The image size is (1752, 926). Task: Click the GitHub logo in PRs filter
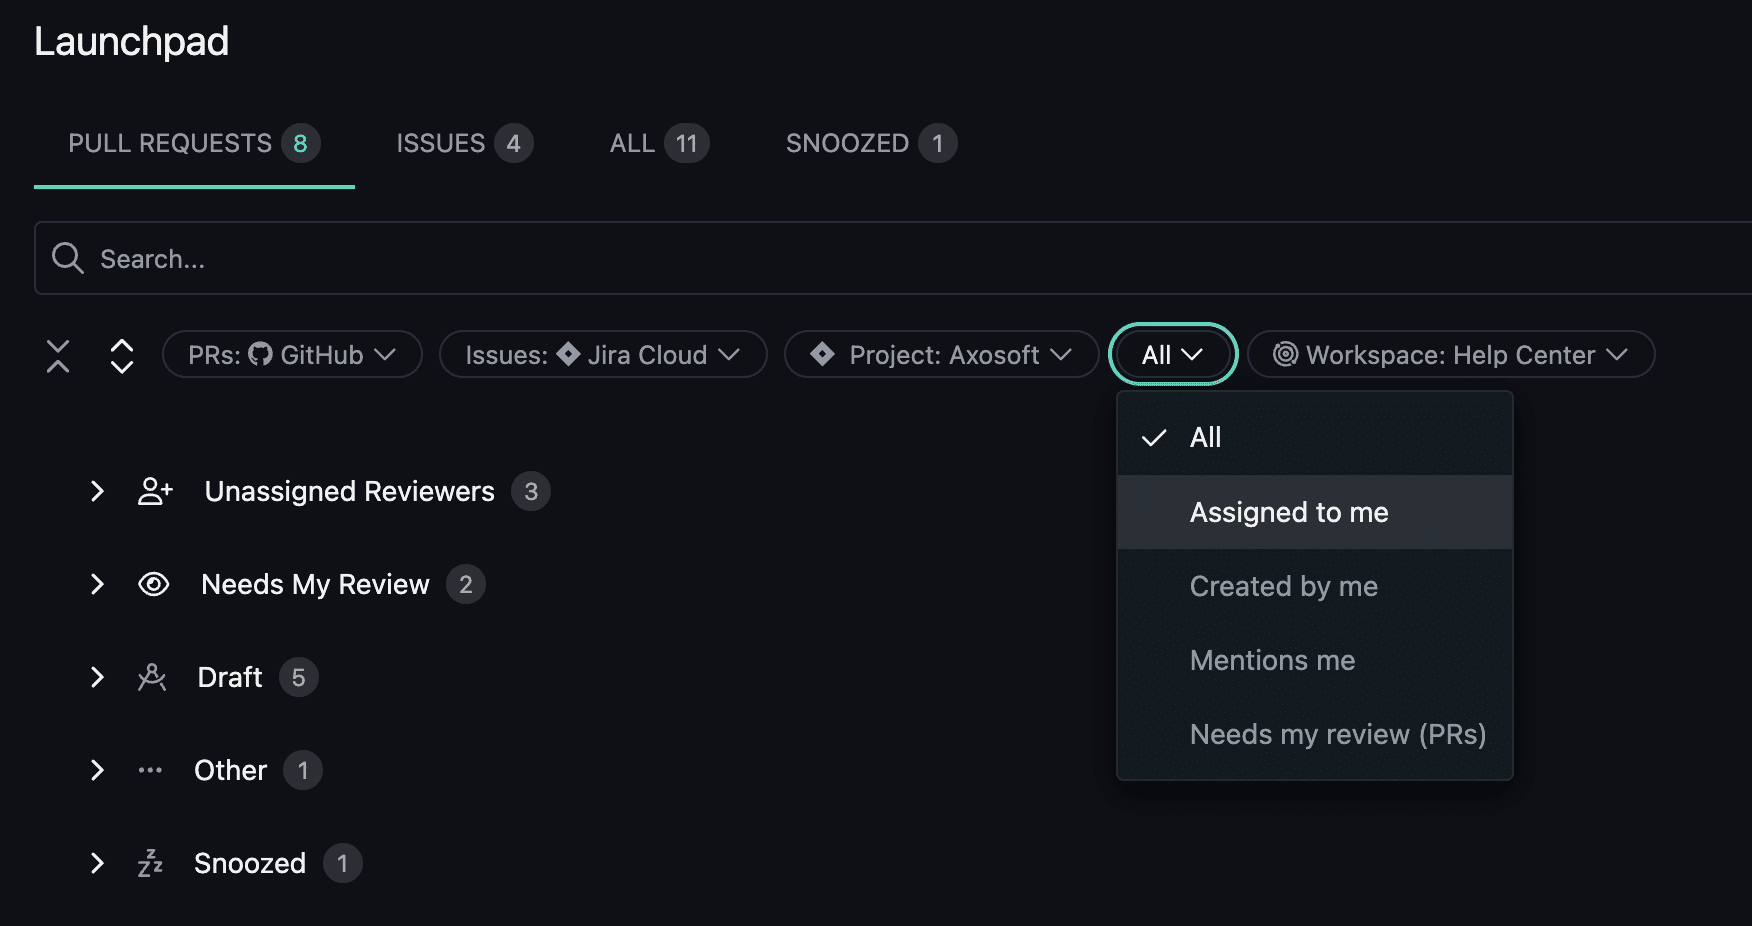pos(260,354)
